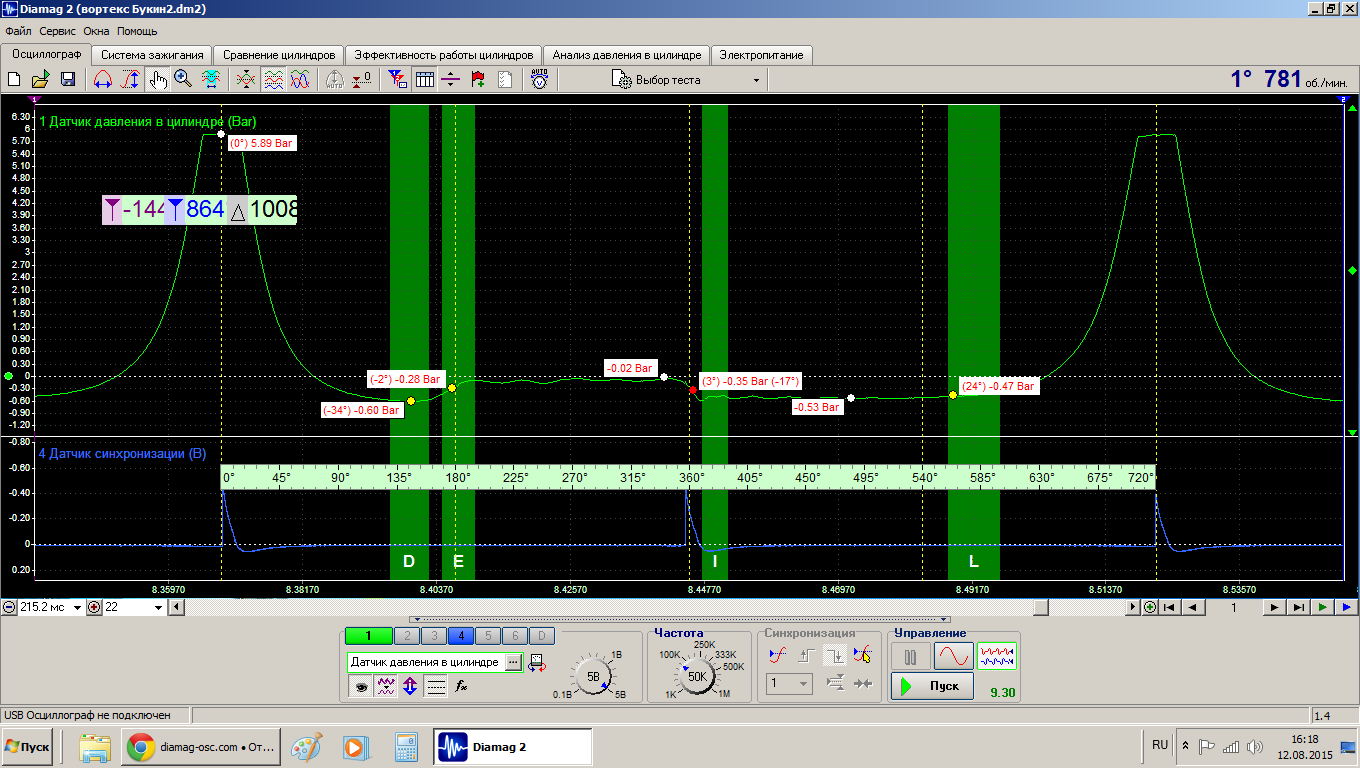Open the Помощь menu

pos(137,31)
